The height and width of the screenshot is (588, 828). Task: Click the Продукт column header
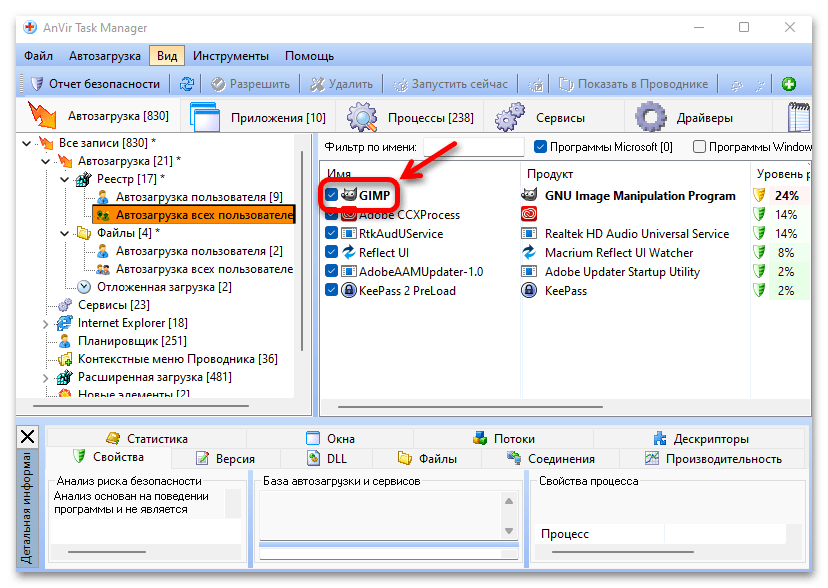click(x=635, y=174)
